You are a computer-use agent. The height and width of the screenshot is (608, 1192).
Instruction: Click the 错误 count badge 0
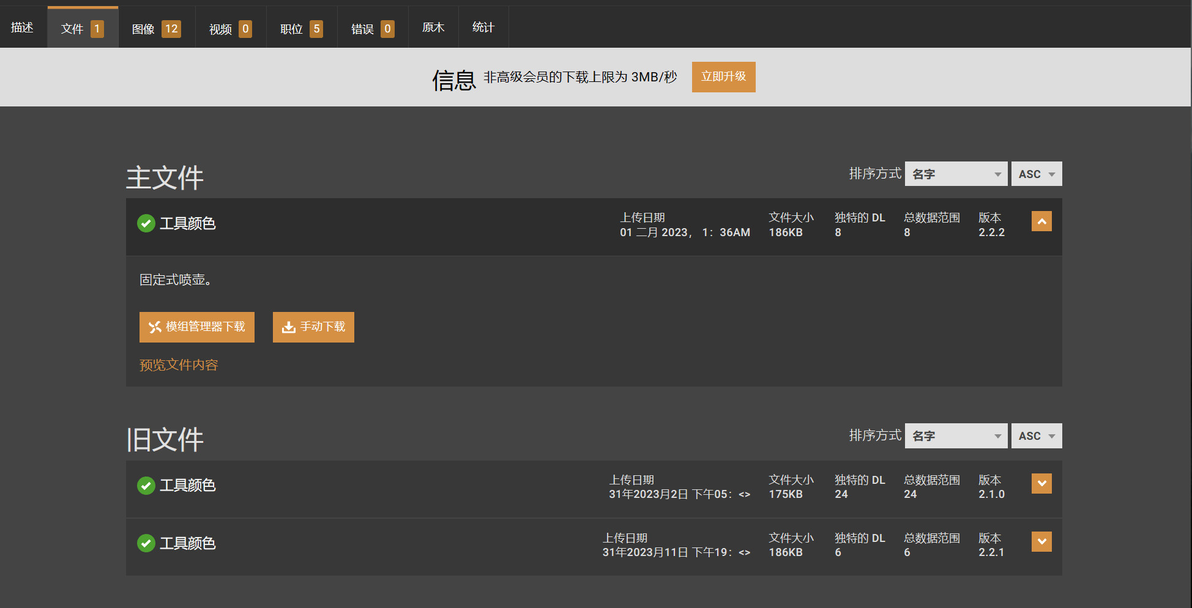[387, 29]
